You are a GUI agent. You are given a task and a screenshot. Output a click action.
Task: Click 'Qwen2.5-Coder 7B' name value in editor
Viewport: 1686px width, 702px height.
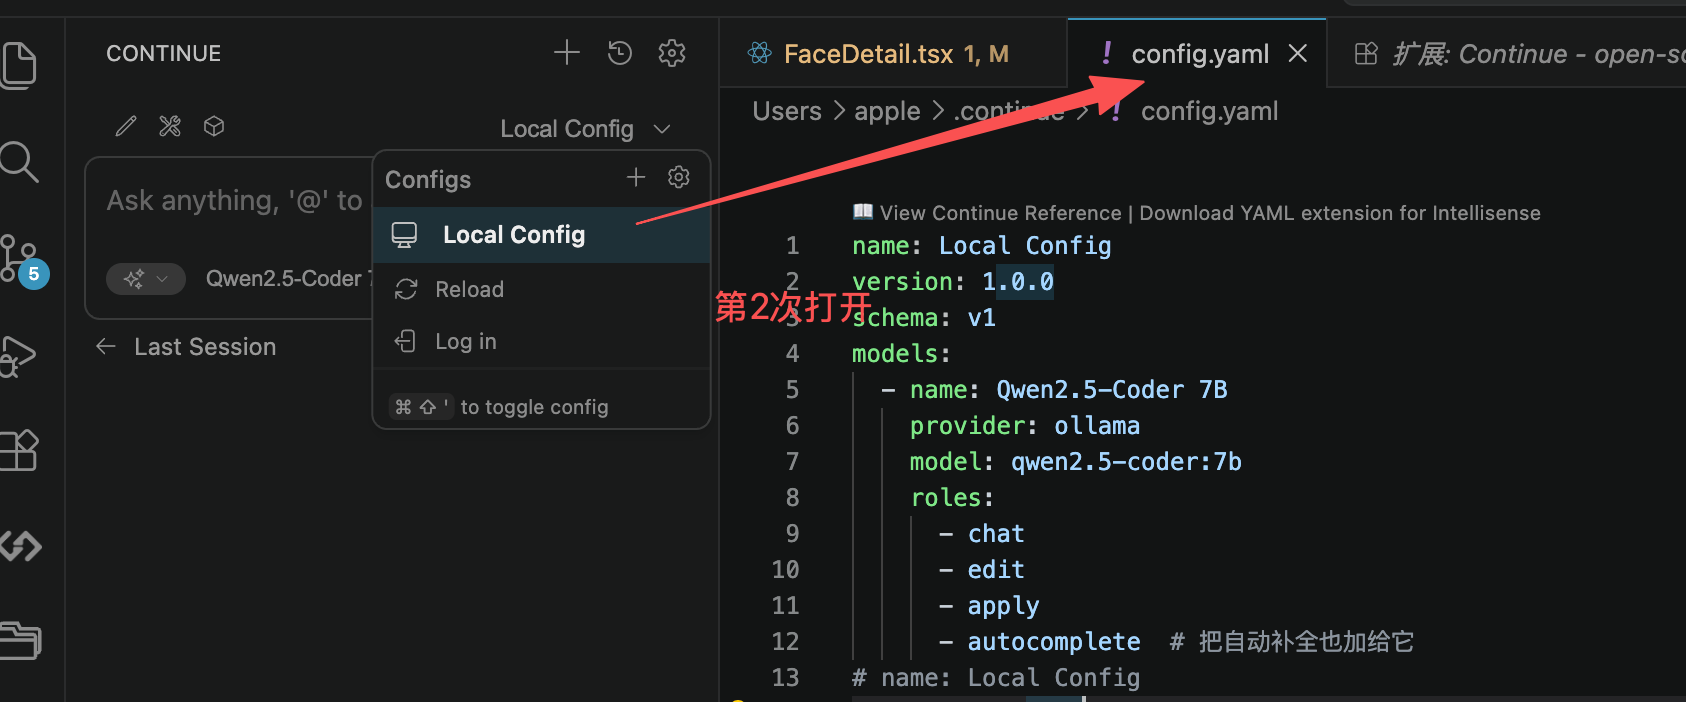click(1112, 390)
